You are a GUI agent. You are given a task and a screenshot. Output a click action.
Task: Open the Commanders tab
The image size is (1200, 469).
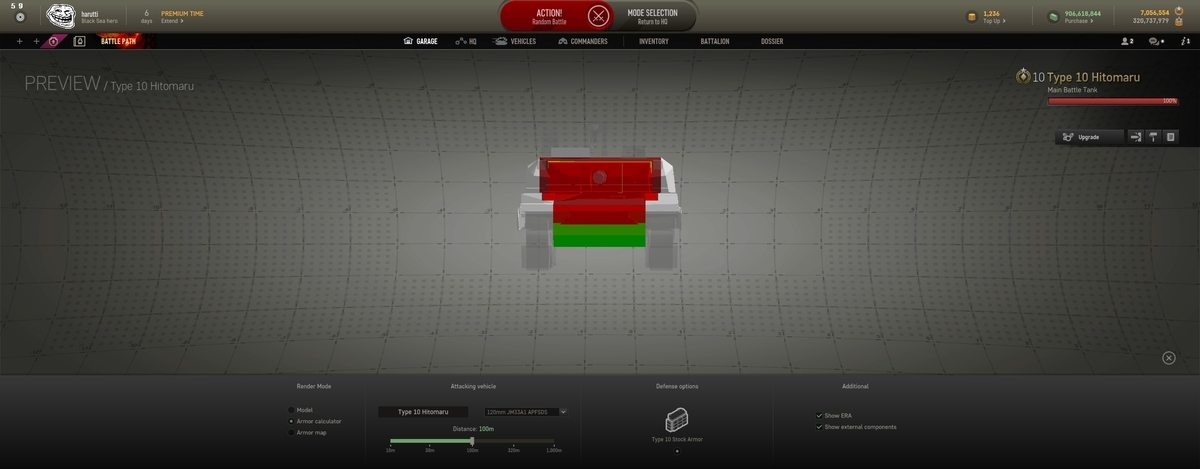[x=583, y=42]
